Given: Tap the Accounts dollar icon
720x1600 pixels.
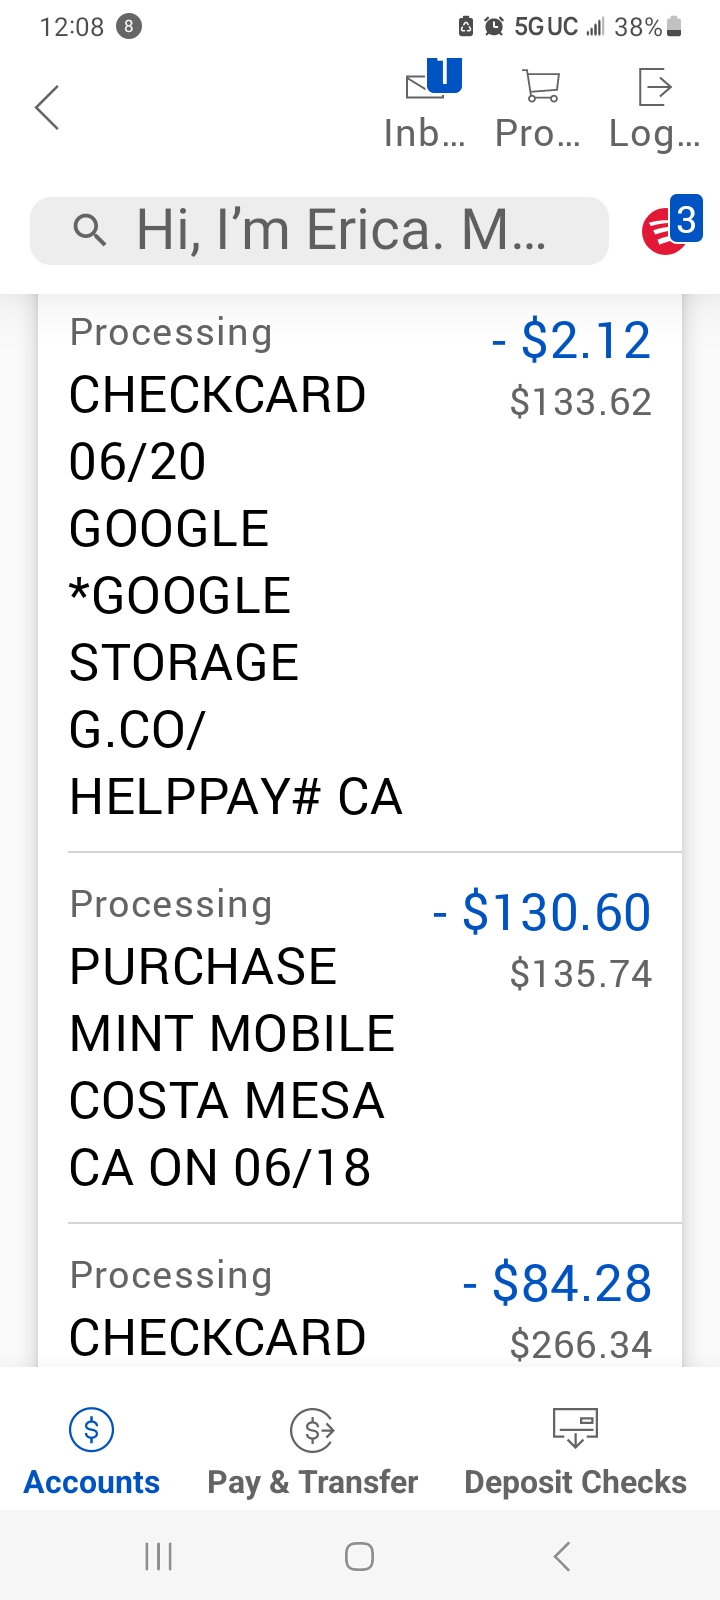Looking at the screenshot, I should [x=91, y=1430].
